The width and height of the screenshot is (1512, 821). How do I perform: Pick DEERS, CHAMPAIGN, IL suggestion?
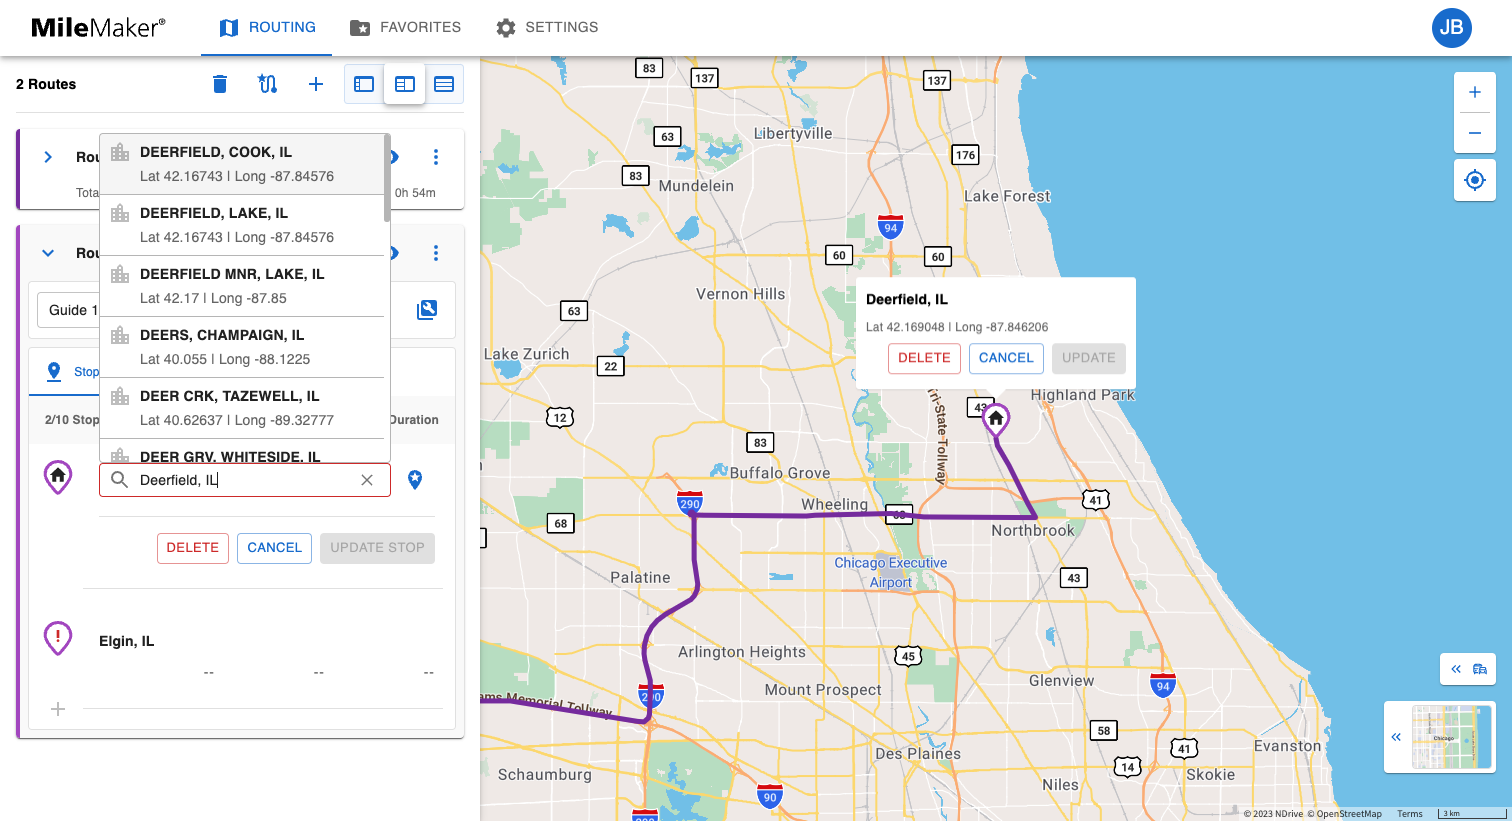(x=243, y=347)
